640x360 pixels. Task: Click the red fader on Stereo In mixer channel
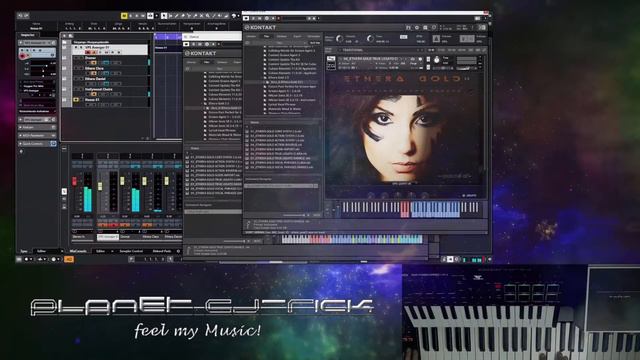(74, 181)
